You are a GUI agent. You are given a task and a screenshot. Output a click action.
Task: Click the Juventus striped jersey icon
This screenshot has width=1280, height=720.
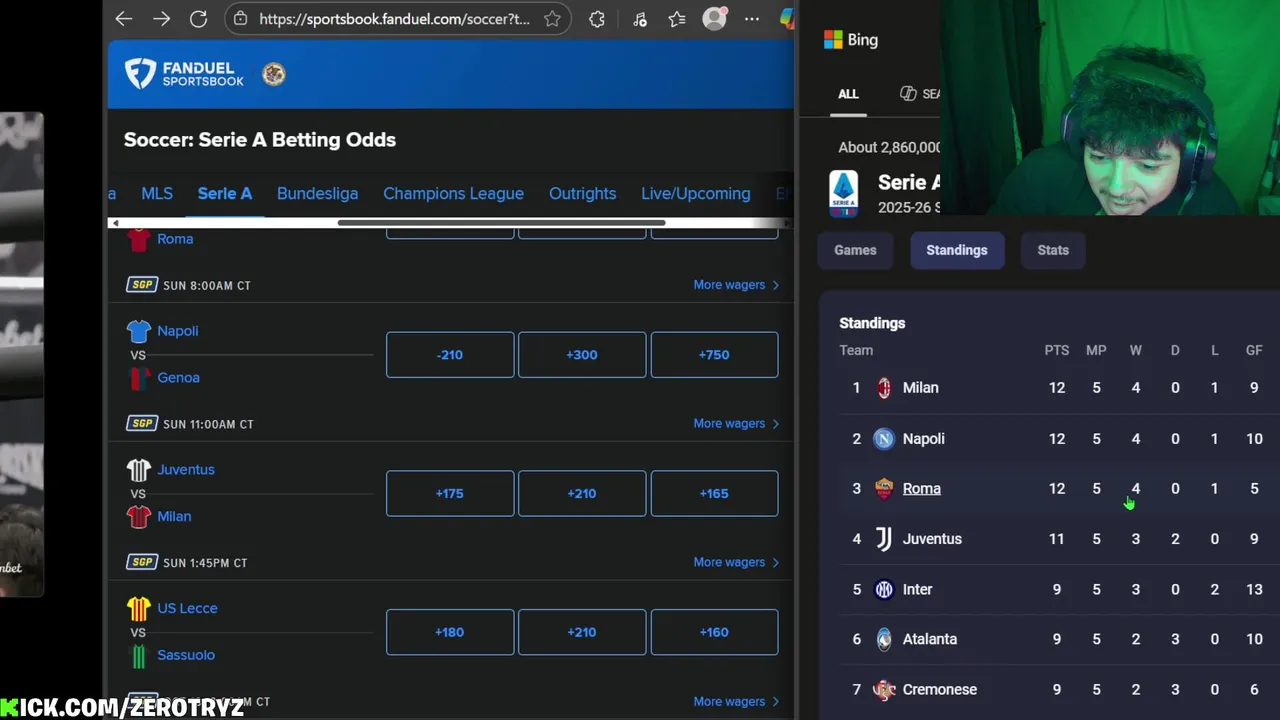click(x=139, y=470)
